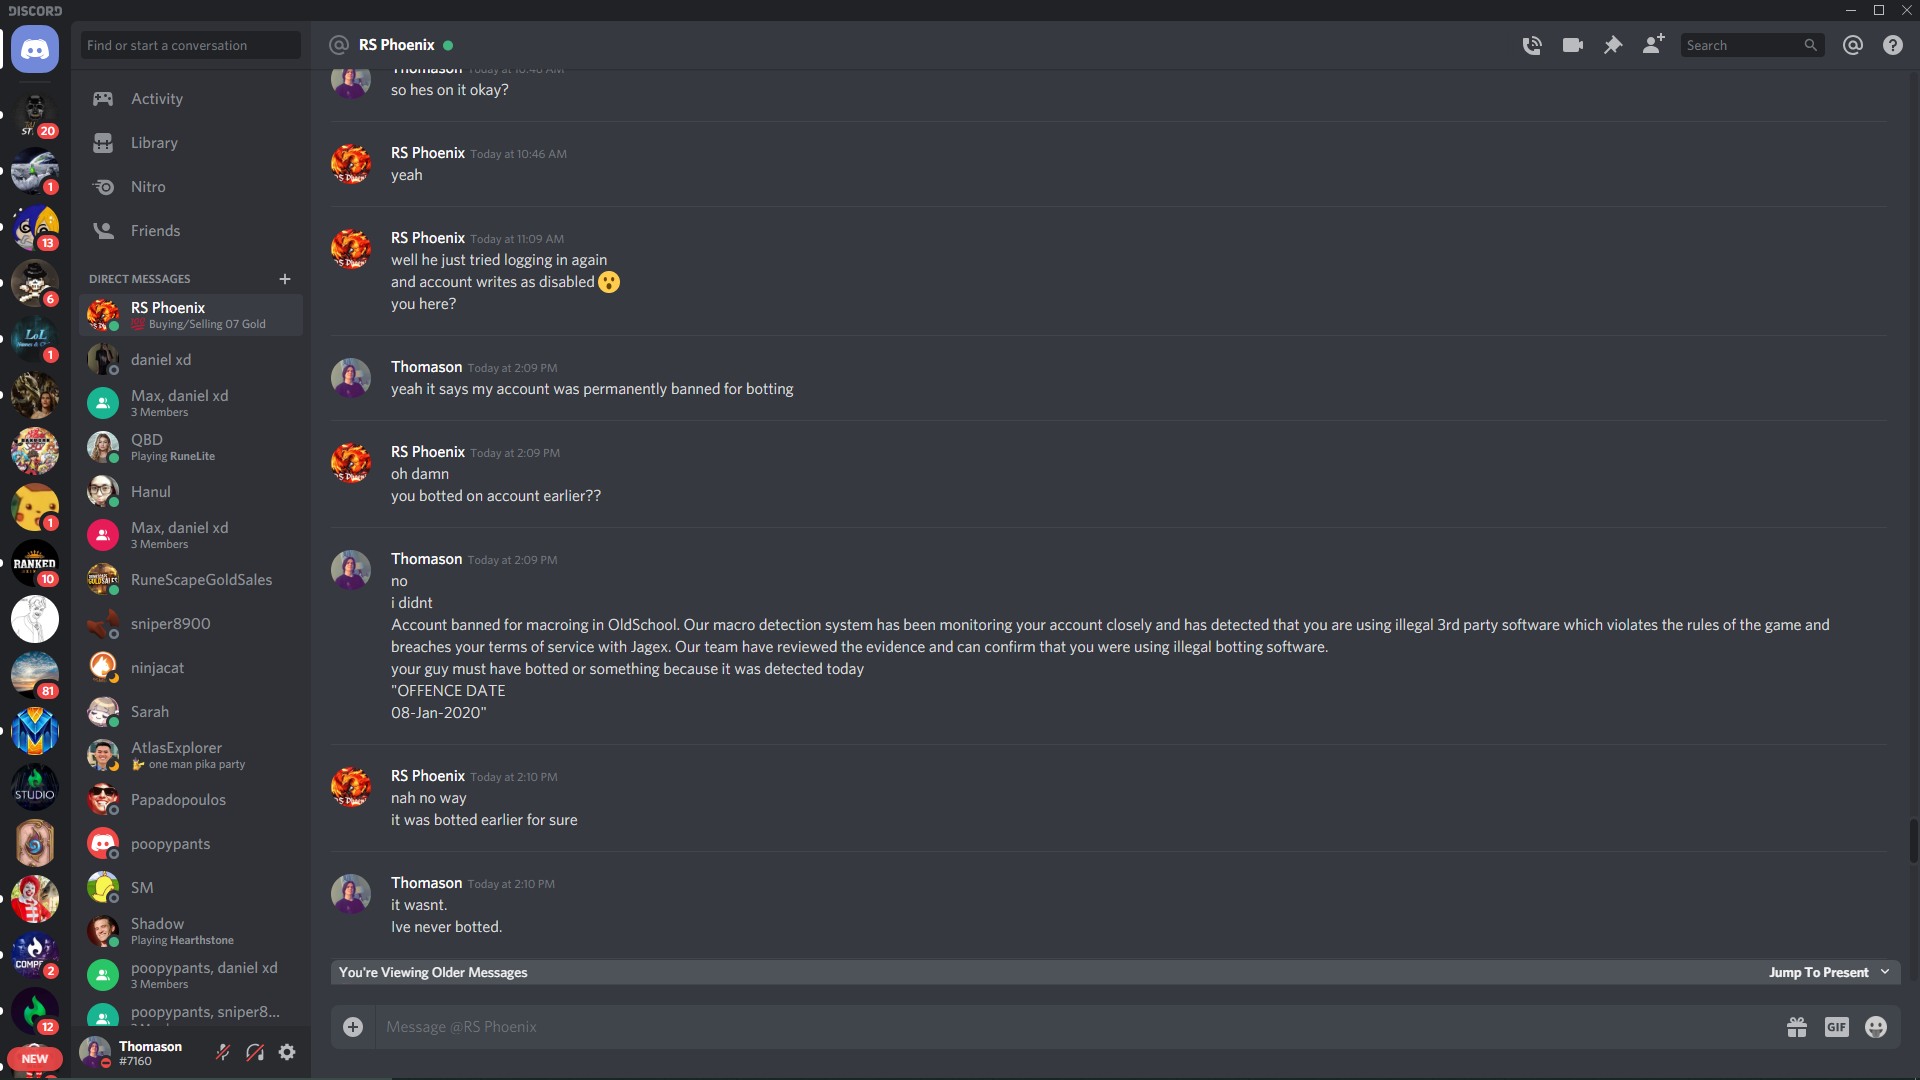The height and width of the screenshot is (1080, 1920).
Task: Start a voice call with RS Phoenix
Action: coord(1531,45)
